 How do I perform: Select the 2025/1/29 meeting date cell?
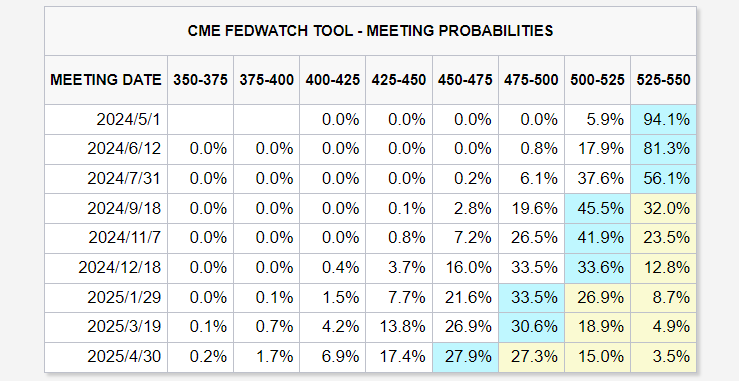106,298
